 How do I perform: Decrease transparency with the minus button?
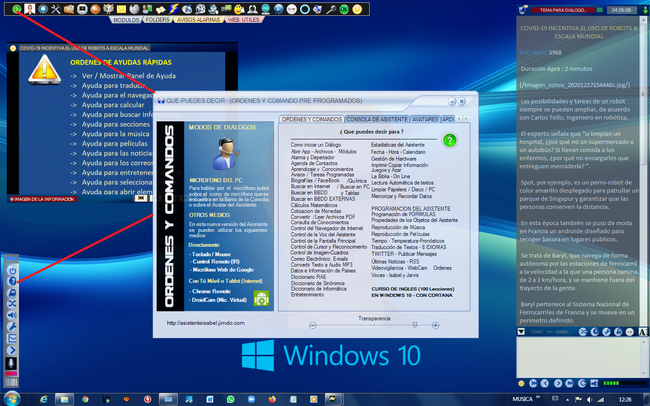(313, 326)
